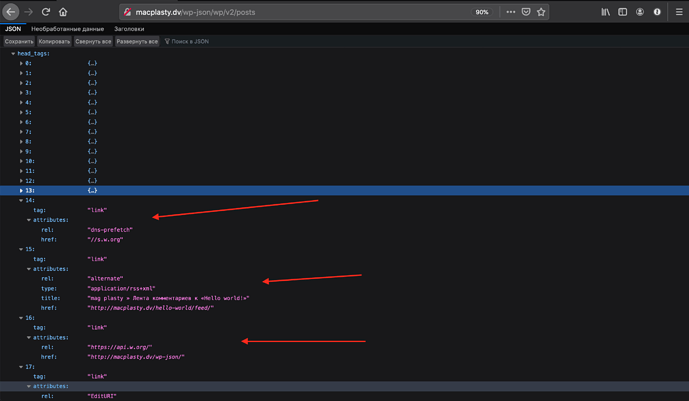Collapse item 14 in head_tags
Image resolution: width=689 pixels, height=401 pixels.
click(21, 200)
